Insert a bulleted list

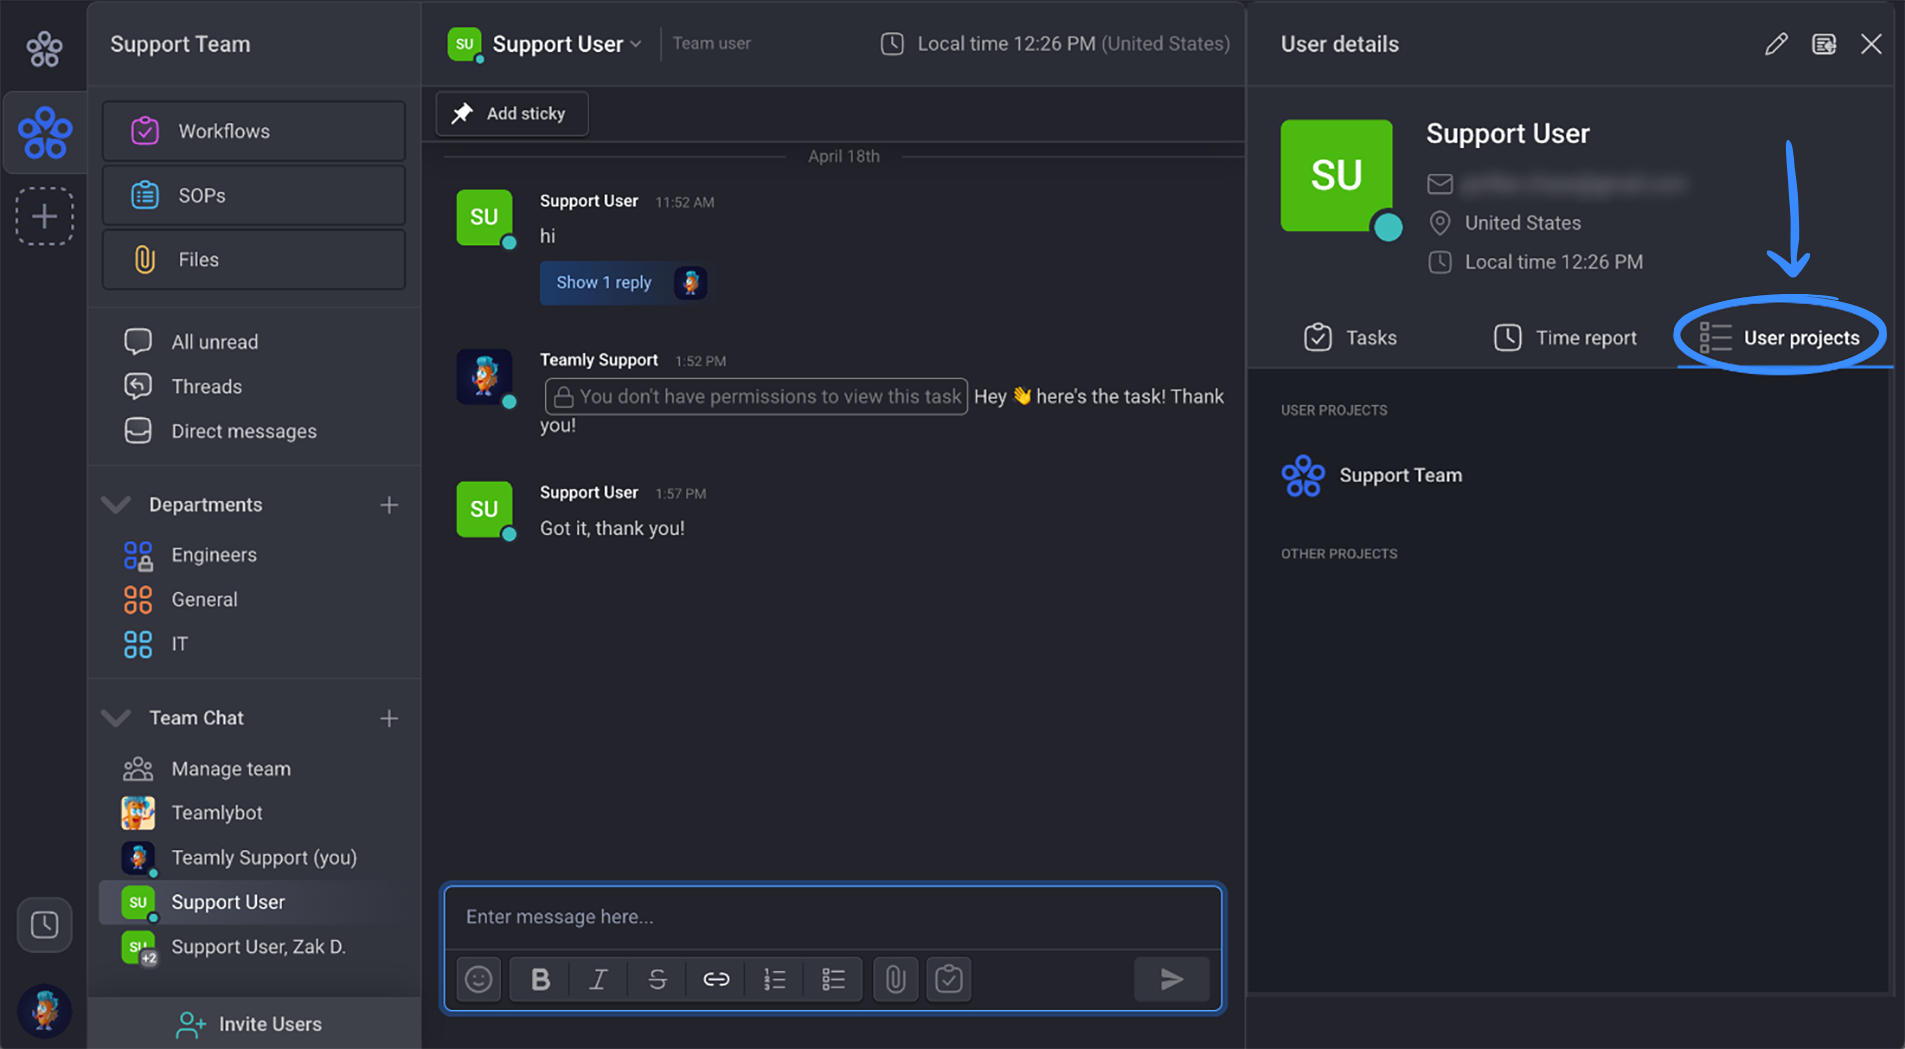point(833,979)
